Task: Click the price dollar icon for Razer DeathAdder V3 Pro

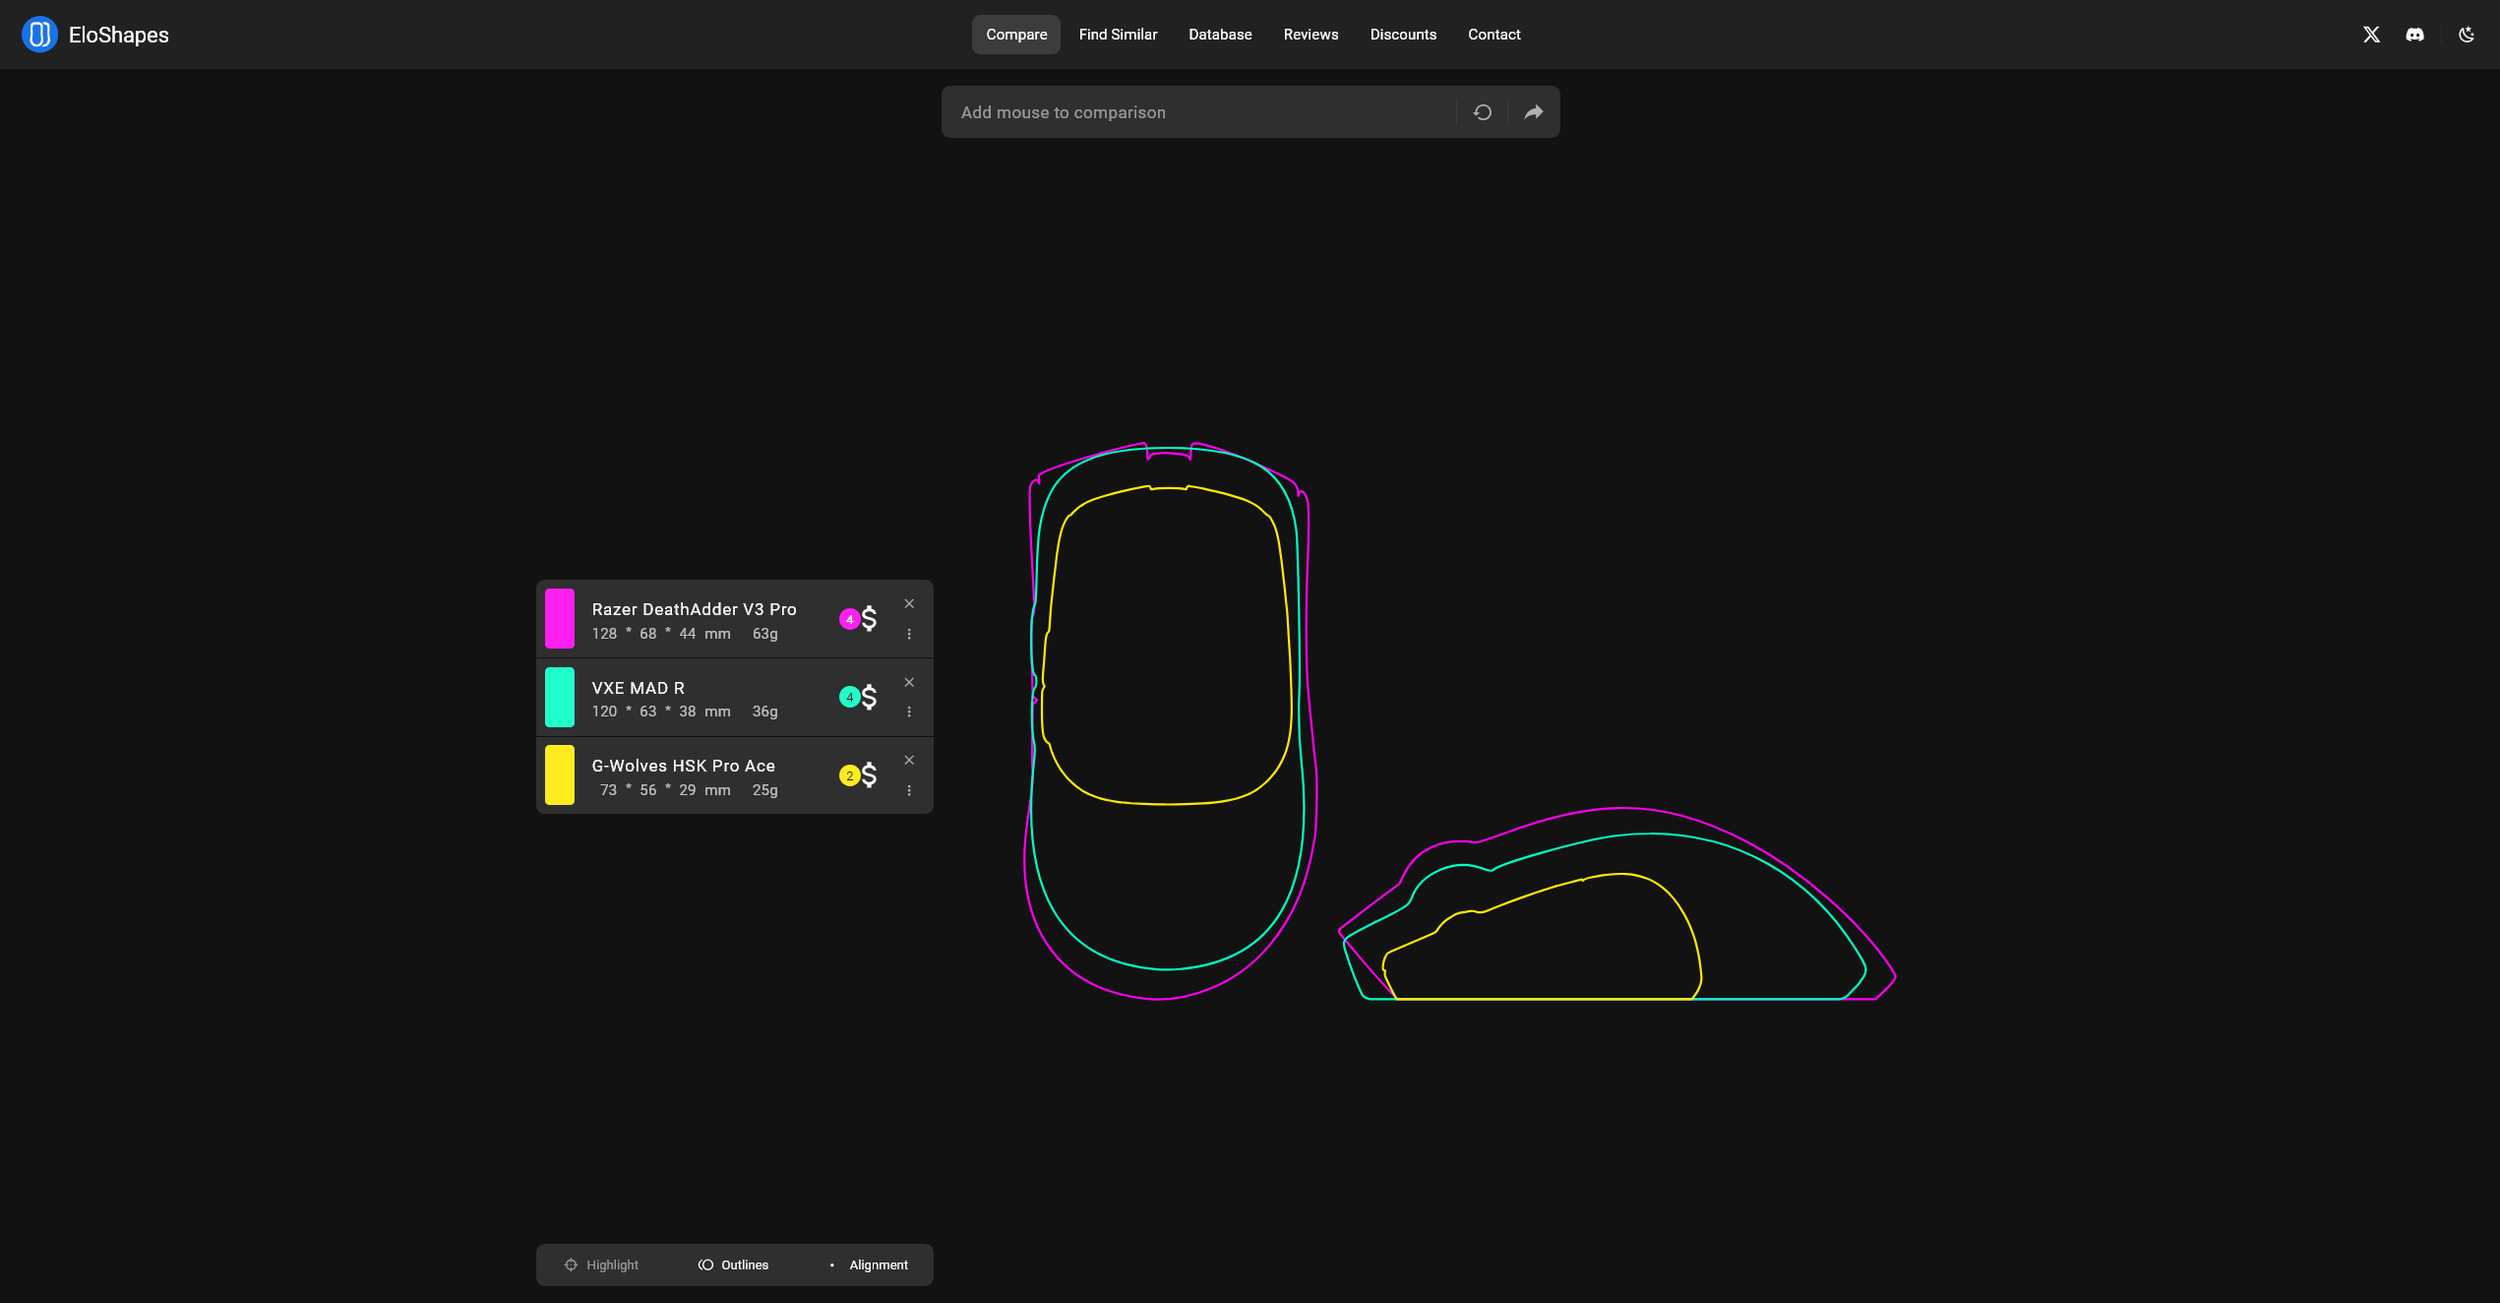Action: 867,618
